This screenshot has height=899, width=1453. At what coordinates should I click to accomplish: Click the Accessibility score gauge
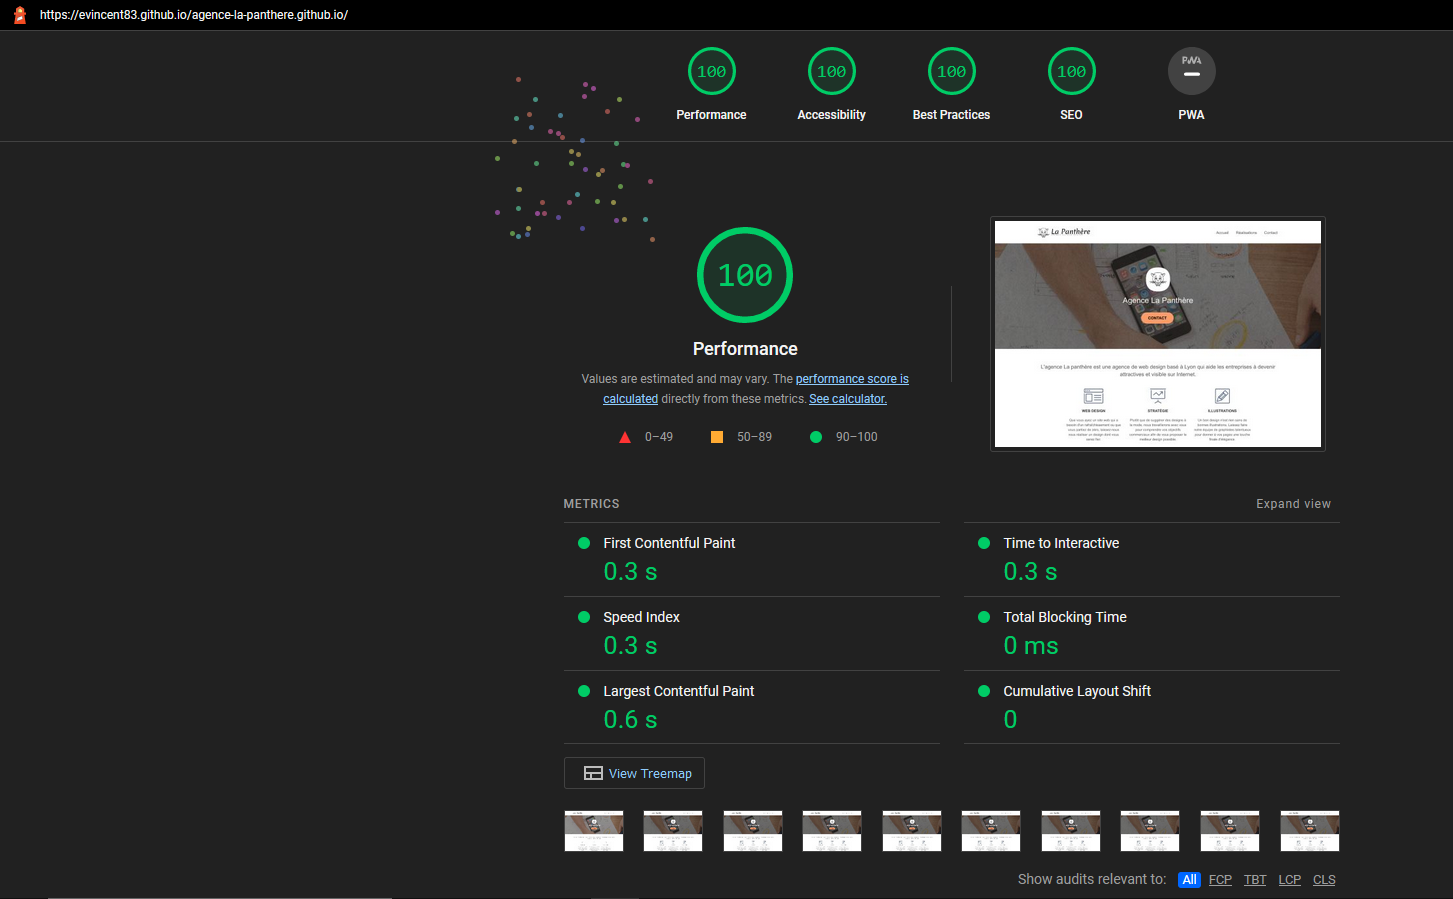[x=831, y=70]
